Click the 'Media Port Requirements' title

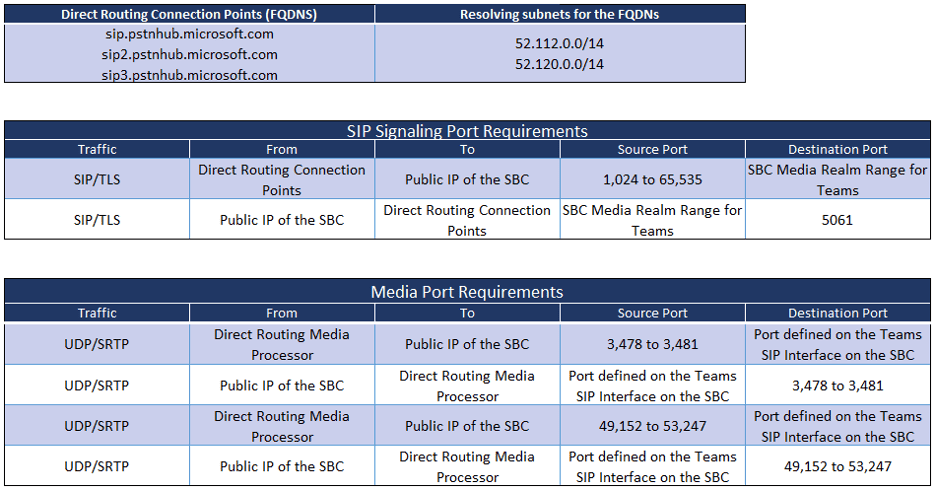467,291
